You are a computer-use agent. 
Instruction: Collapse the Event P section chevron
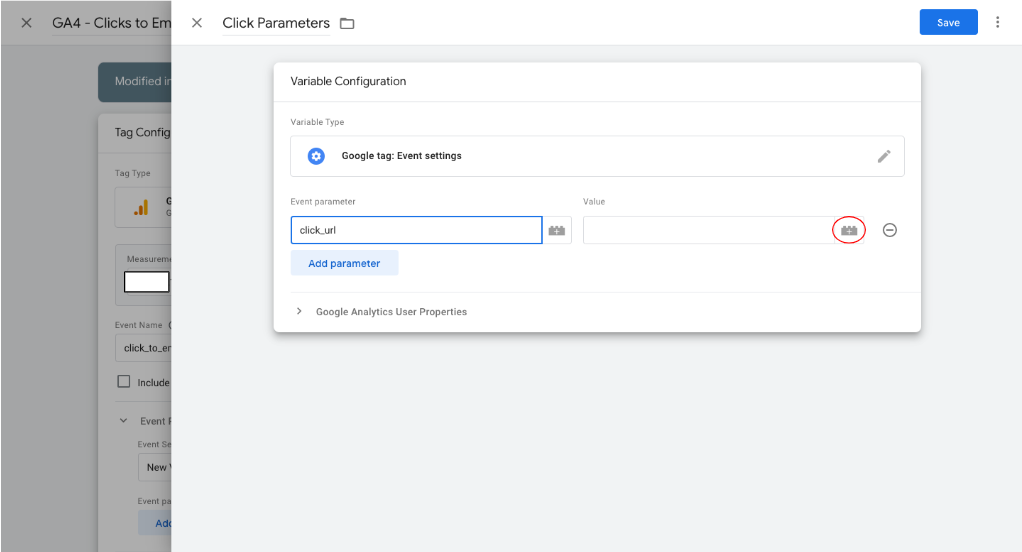[x=123, y=421]
